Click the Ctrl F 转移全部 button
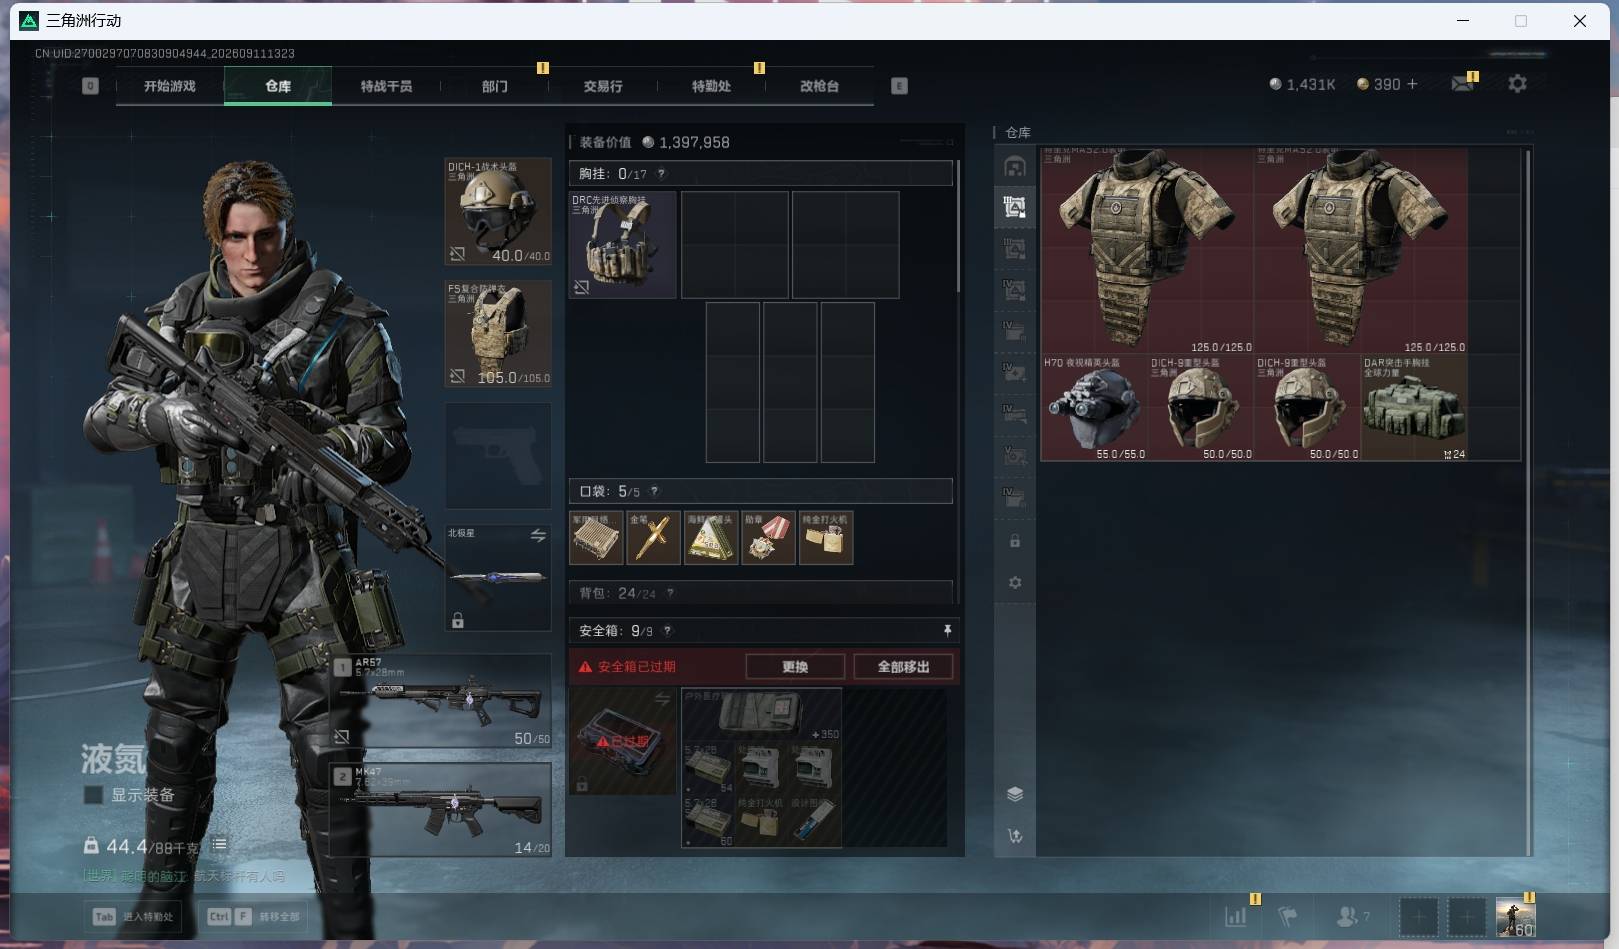 253,916
